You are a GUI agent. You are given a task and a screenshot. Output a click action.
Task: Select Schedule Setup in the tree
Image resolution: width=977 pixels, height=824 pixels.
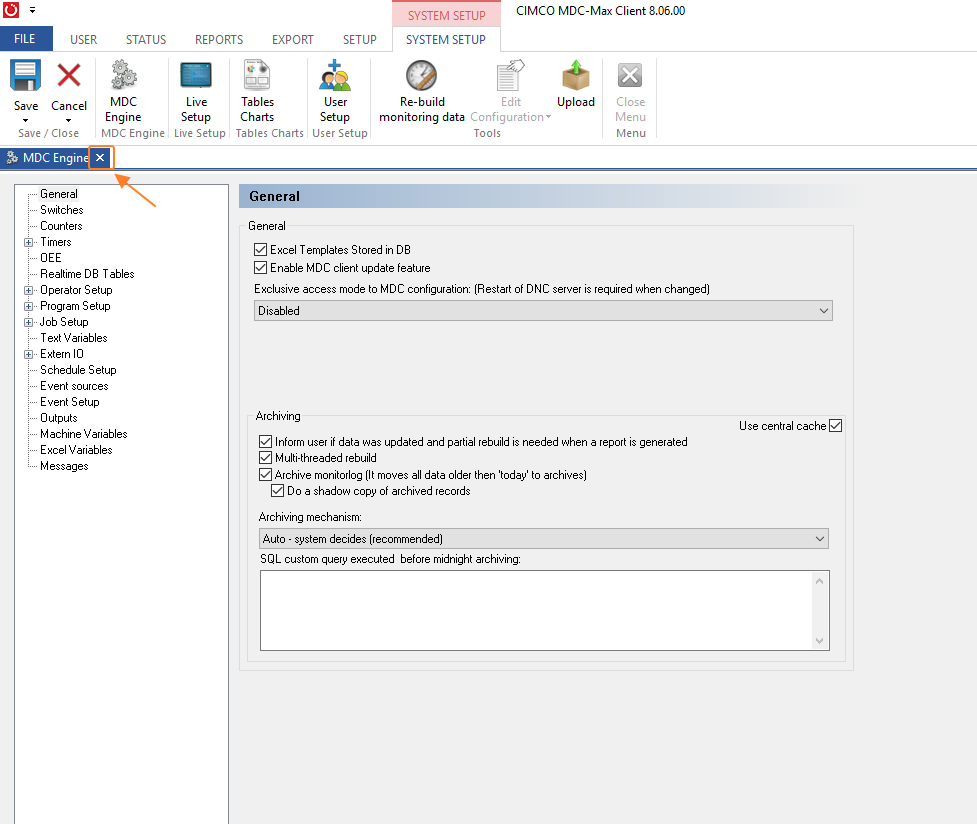click(x=78, y=370)
